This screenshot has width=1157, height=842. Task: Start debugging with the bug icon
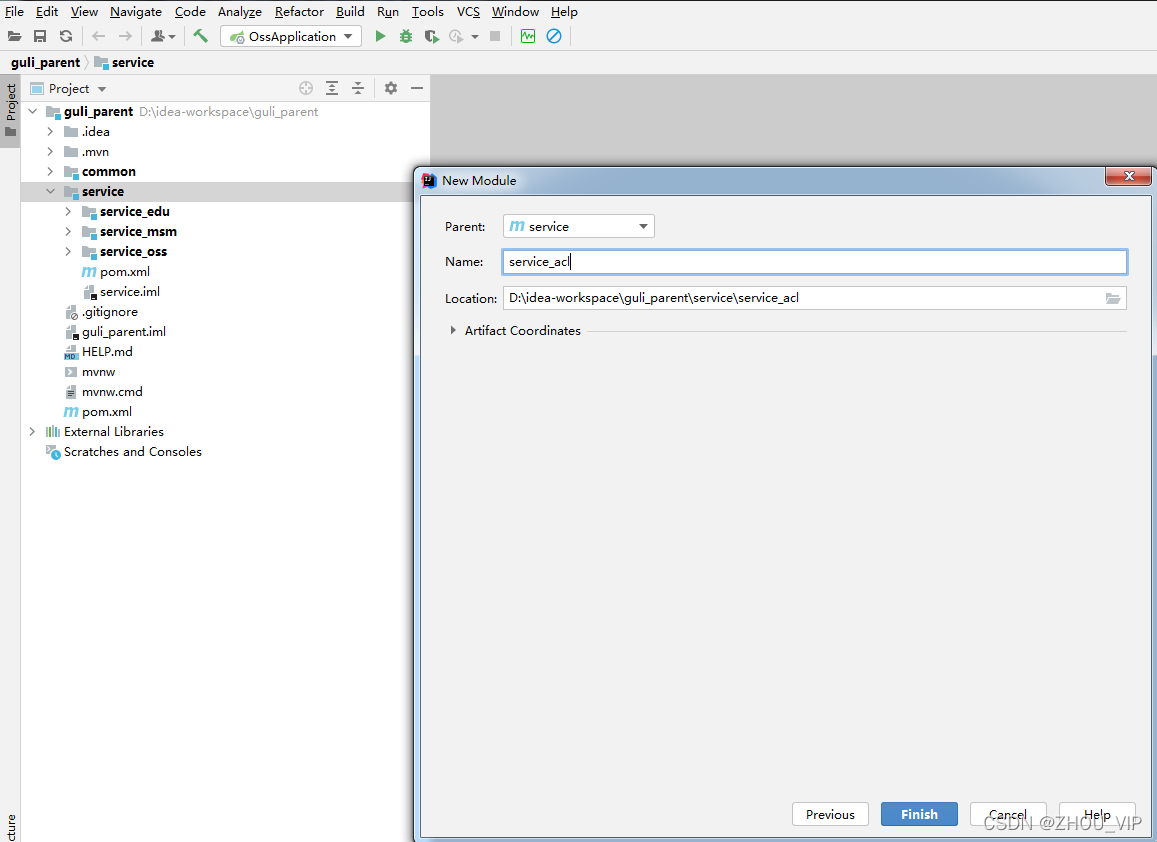[x=406, y=36]
